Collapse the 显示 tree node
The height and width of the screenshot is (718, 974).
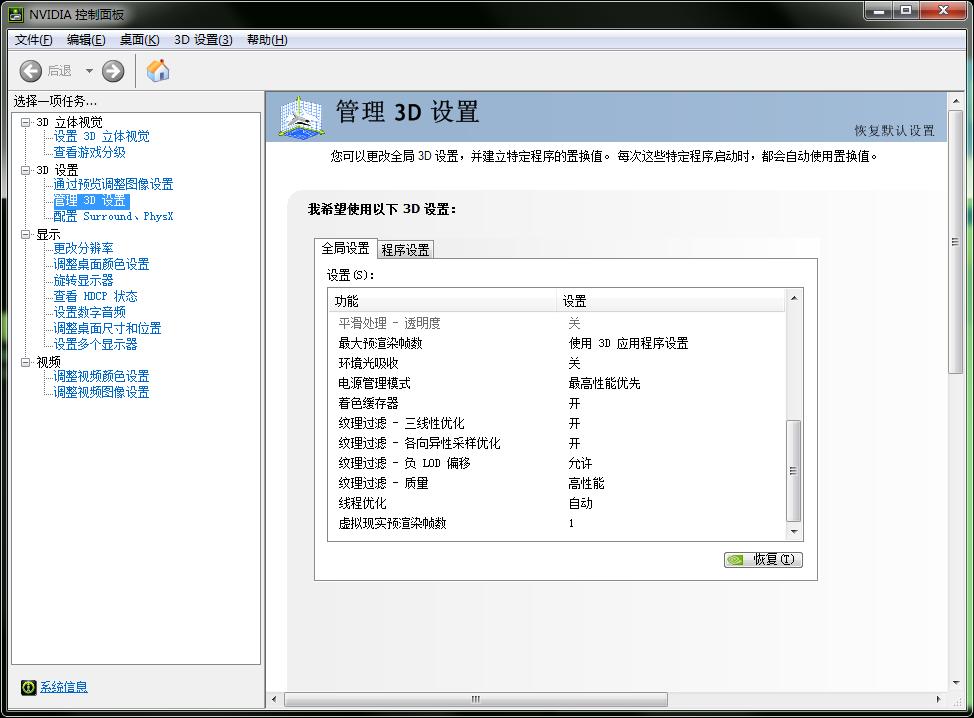coord(26,234)
